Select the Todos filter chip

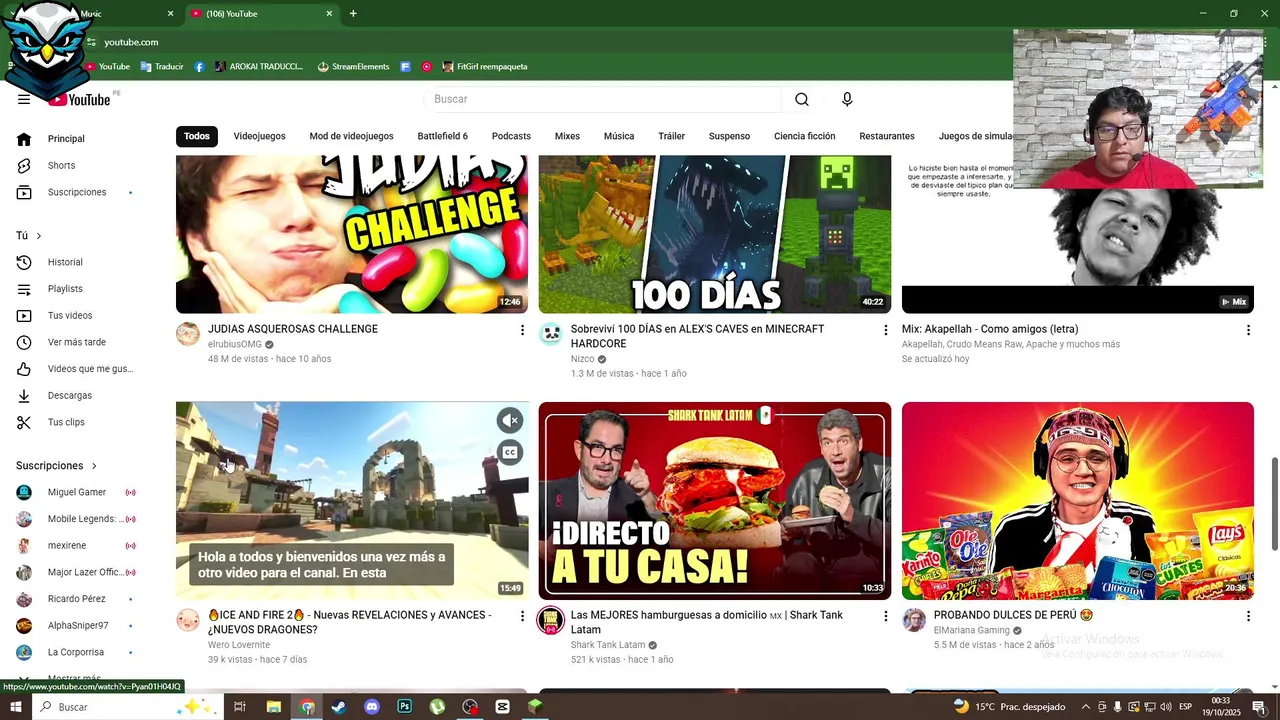(x=197, y=136)
